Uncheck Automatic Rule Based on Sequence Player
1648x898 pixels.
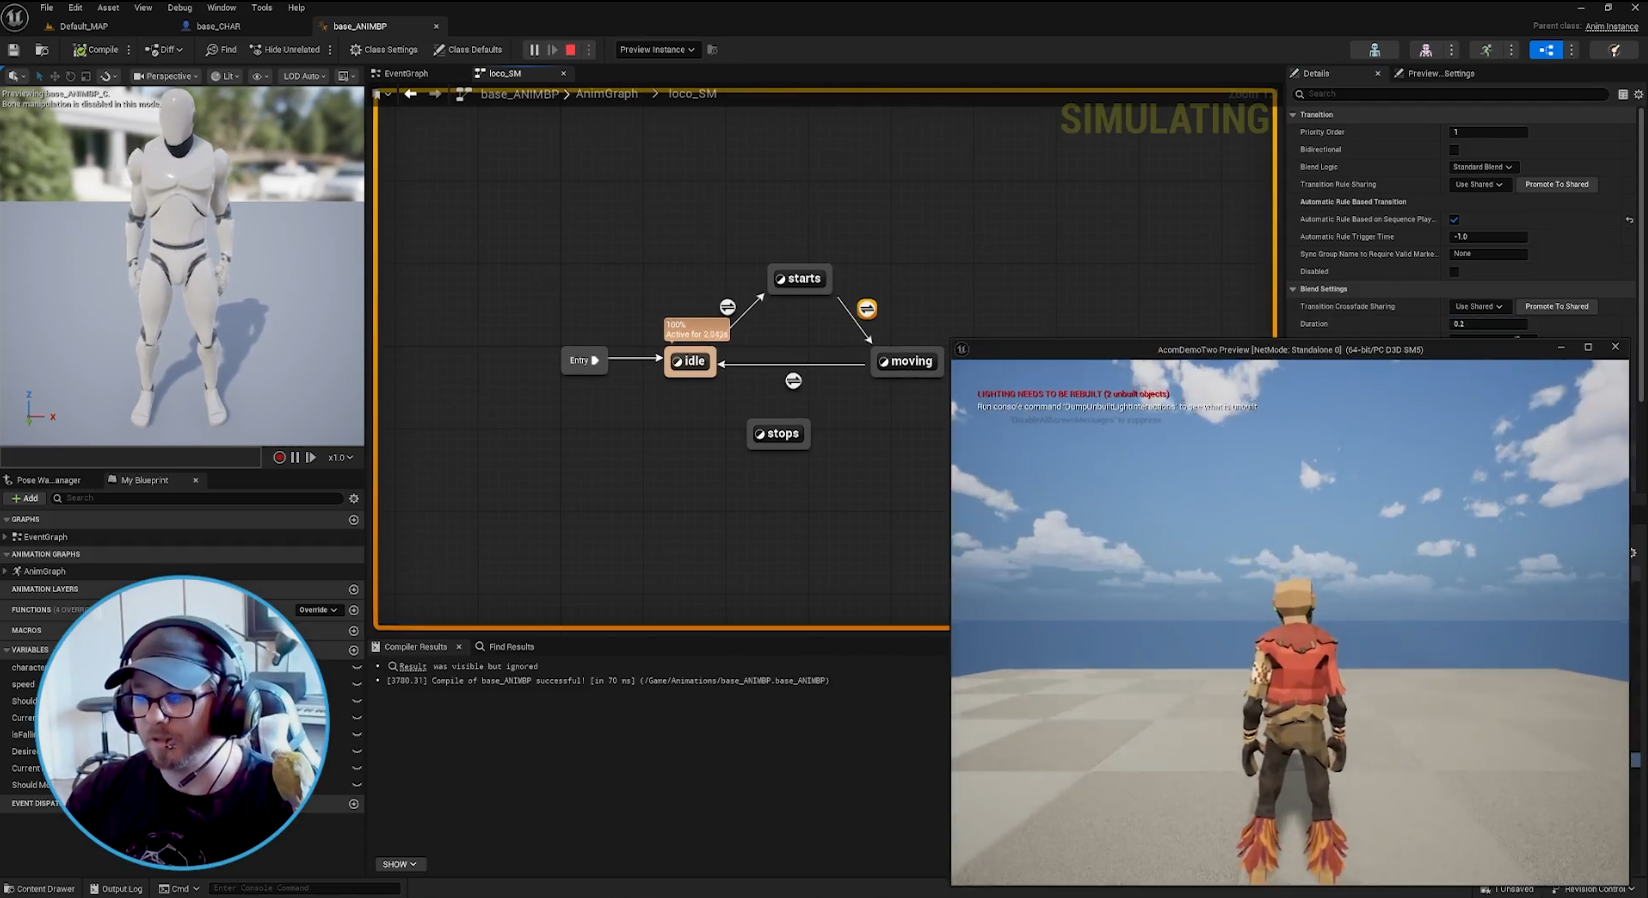(1454, 219)
